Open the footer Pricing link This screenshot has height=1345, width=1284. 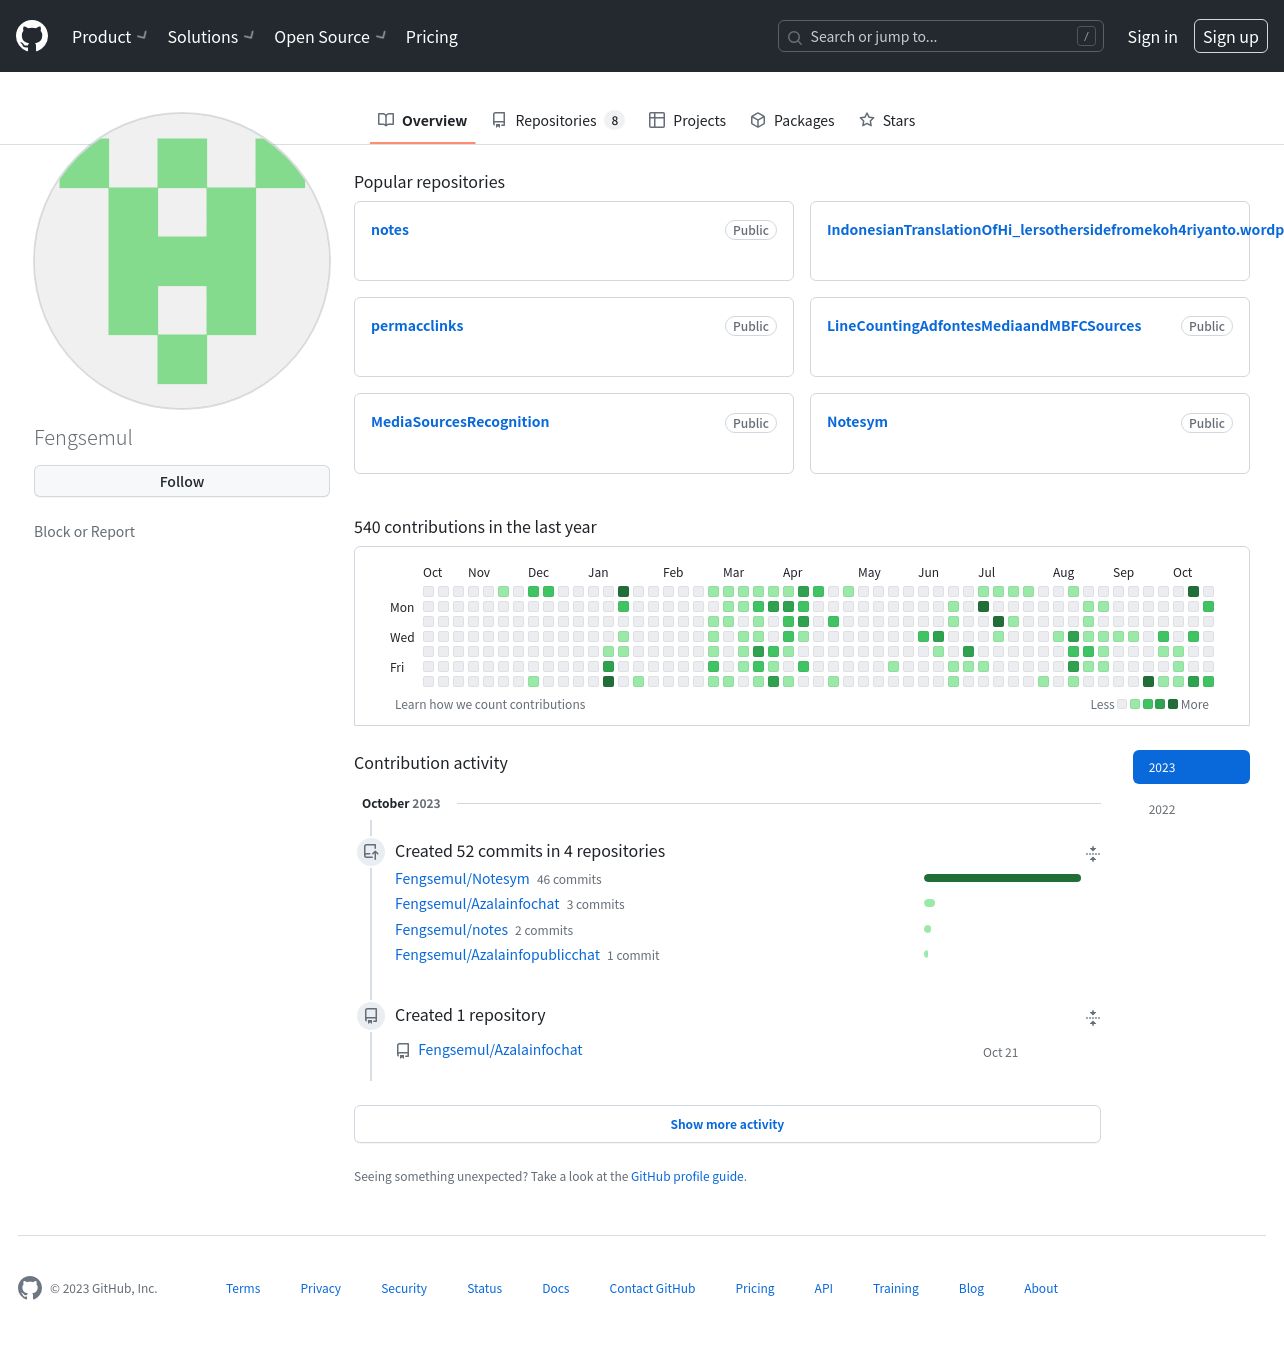755,1289
